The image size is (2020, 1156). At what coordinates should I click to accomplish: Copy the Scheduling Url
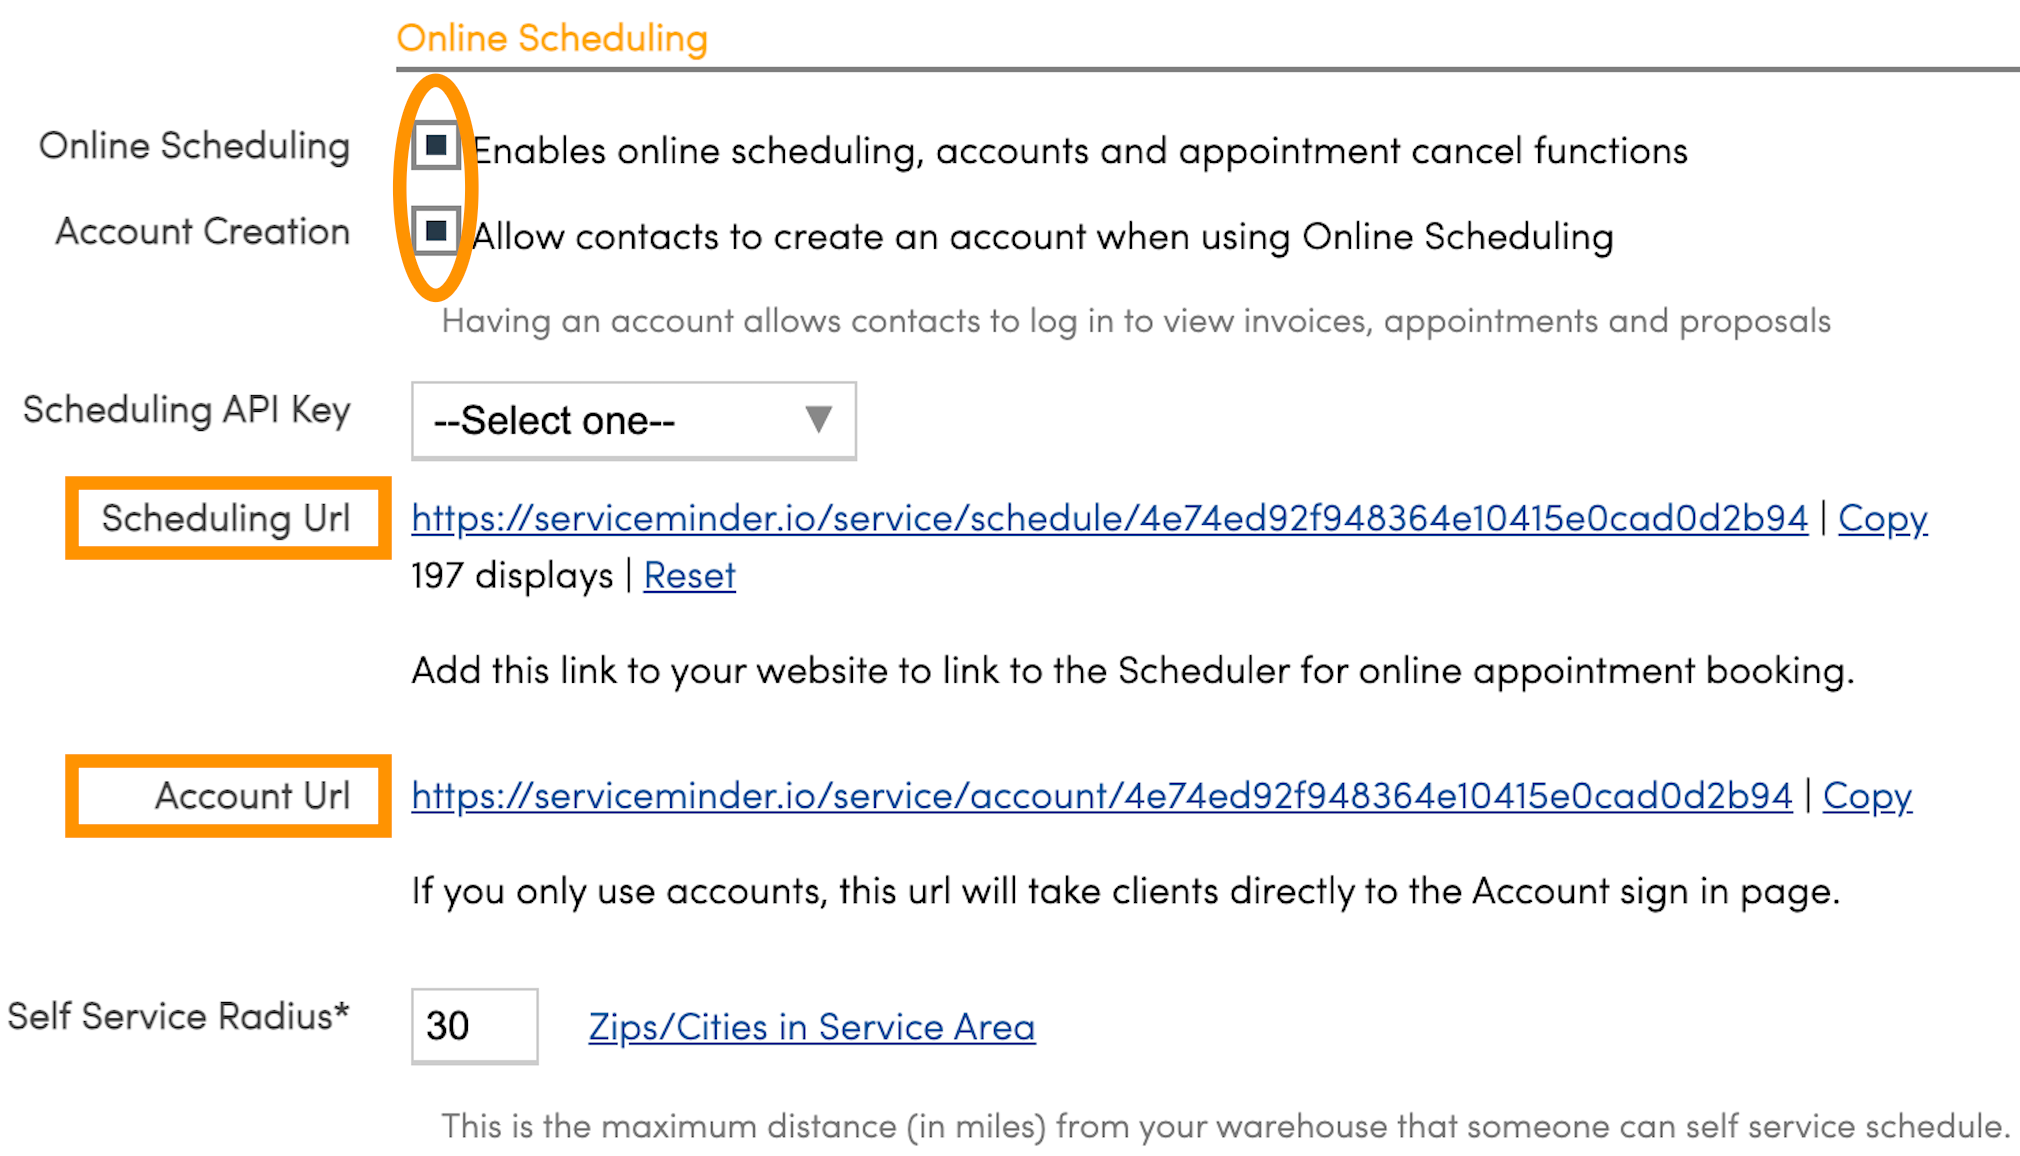[1882, 518]
